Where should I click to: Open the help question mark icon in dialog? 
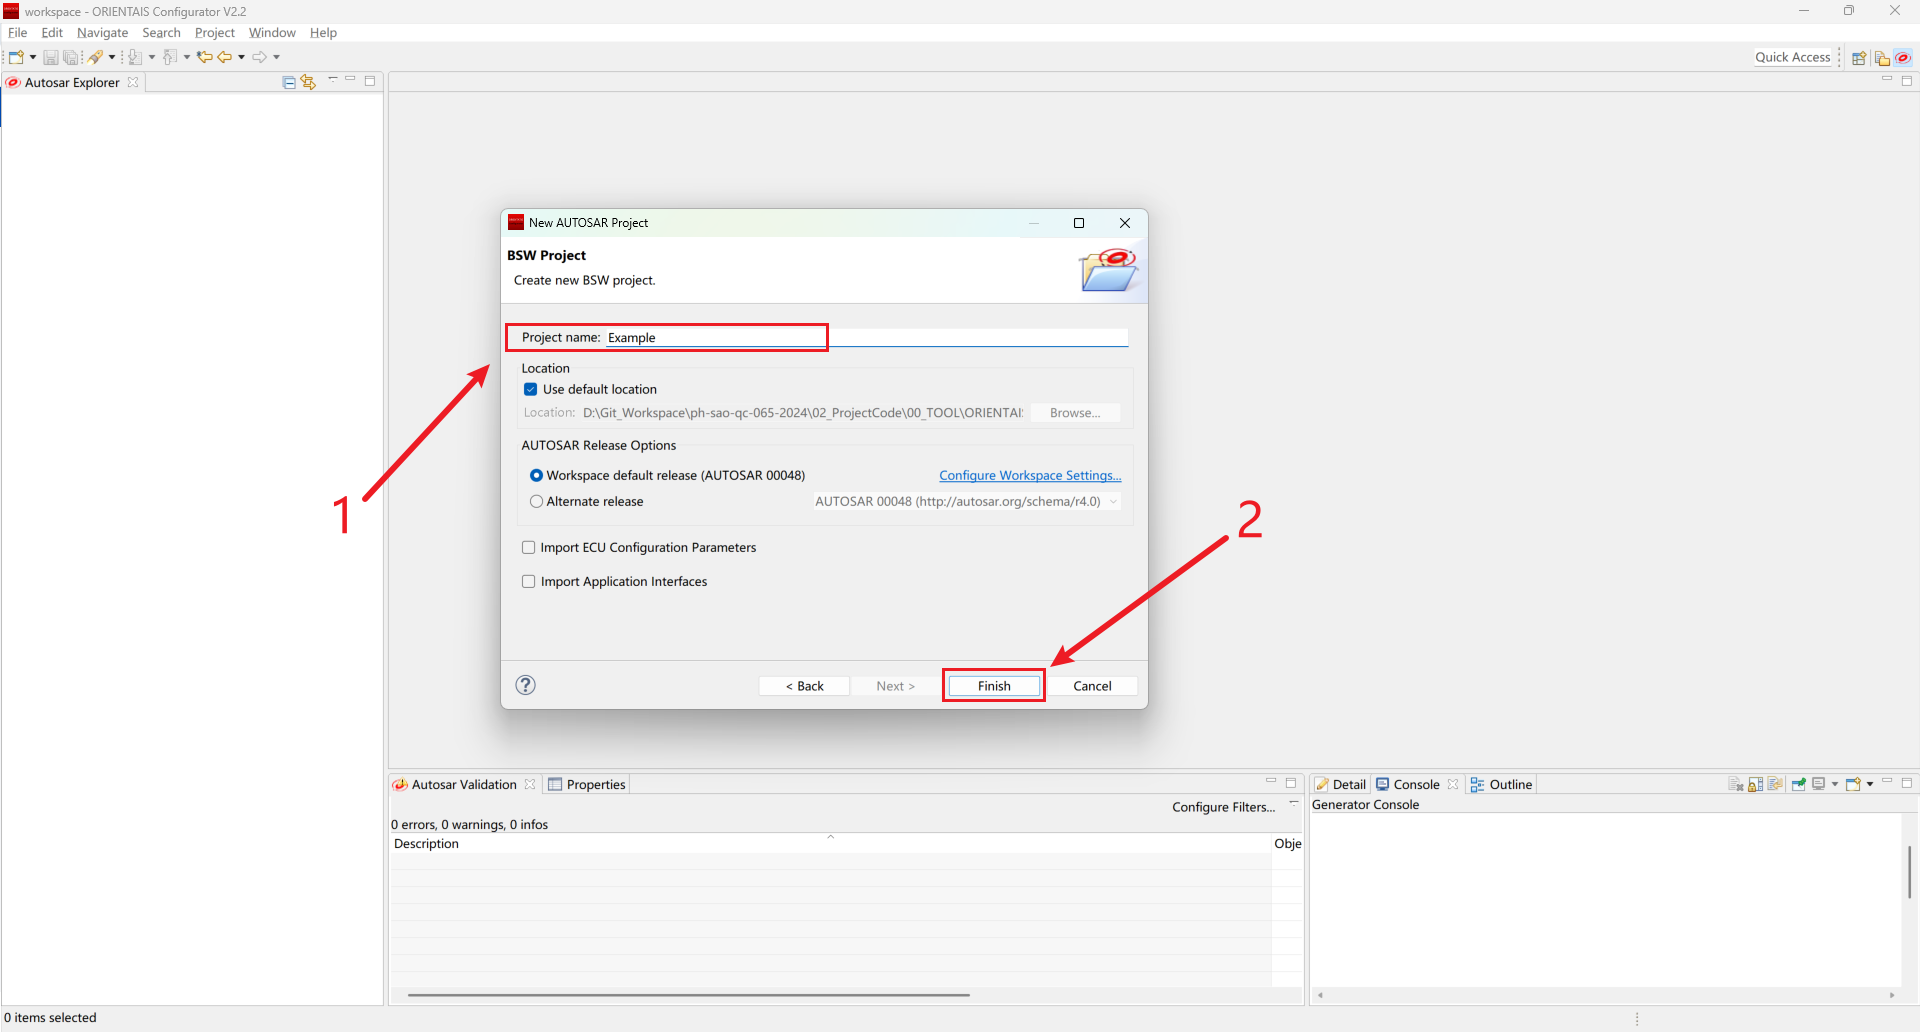pyautogui.click(x=525, y=685)
